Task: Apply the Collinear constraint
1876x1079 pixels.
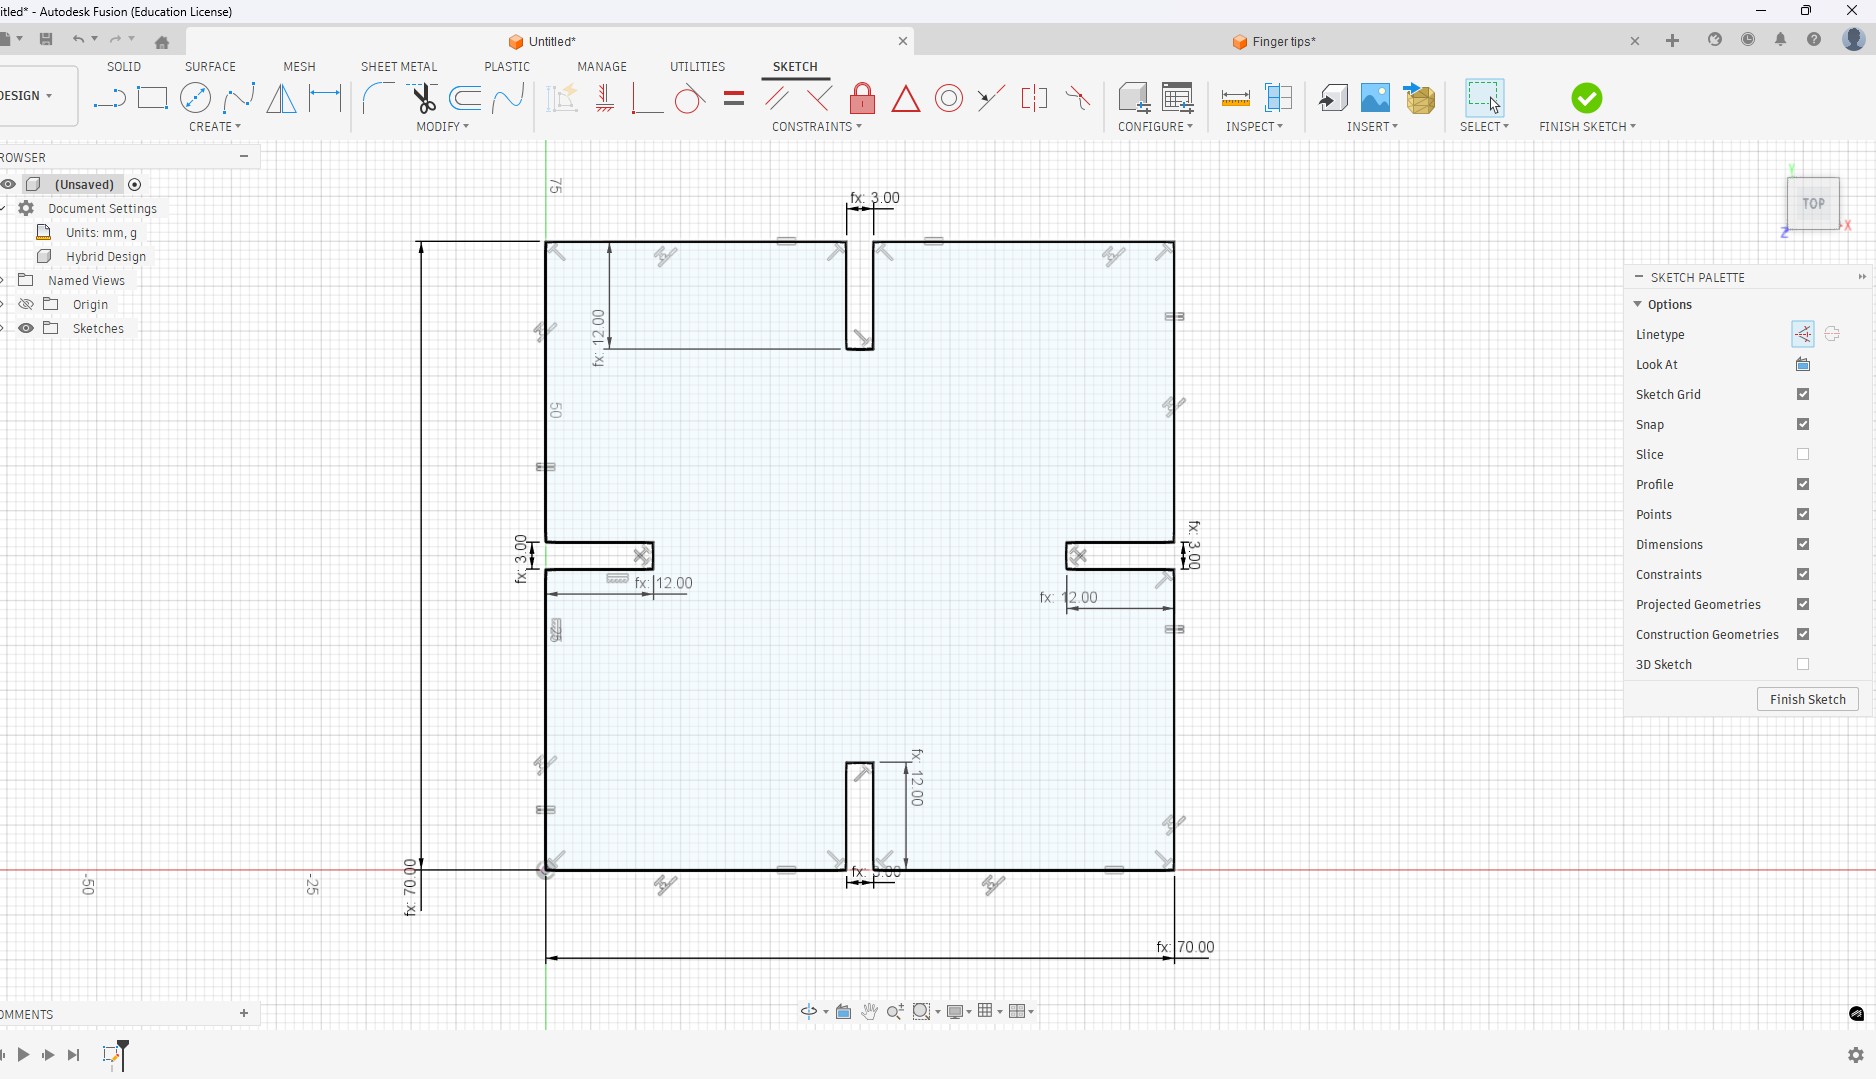Action: (x=991, y=98)
